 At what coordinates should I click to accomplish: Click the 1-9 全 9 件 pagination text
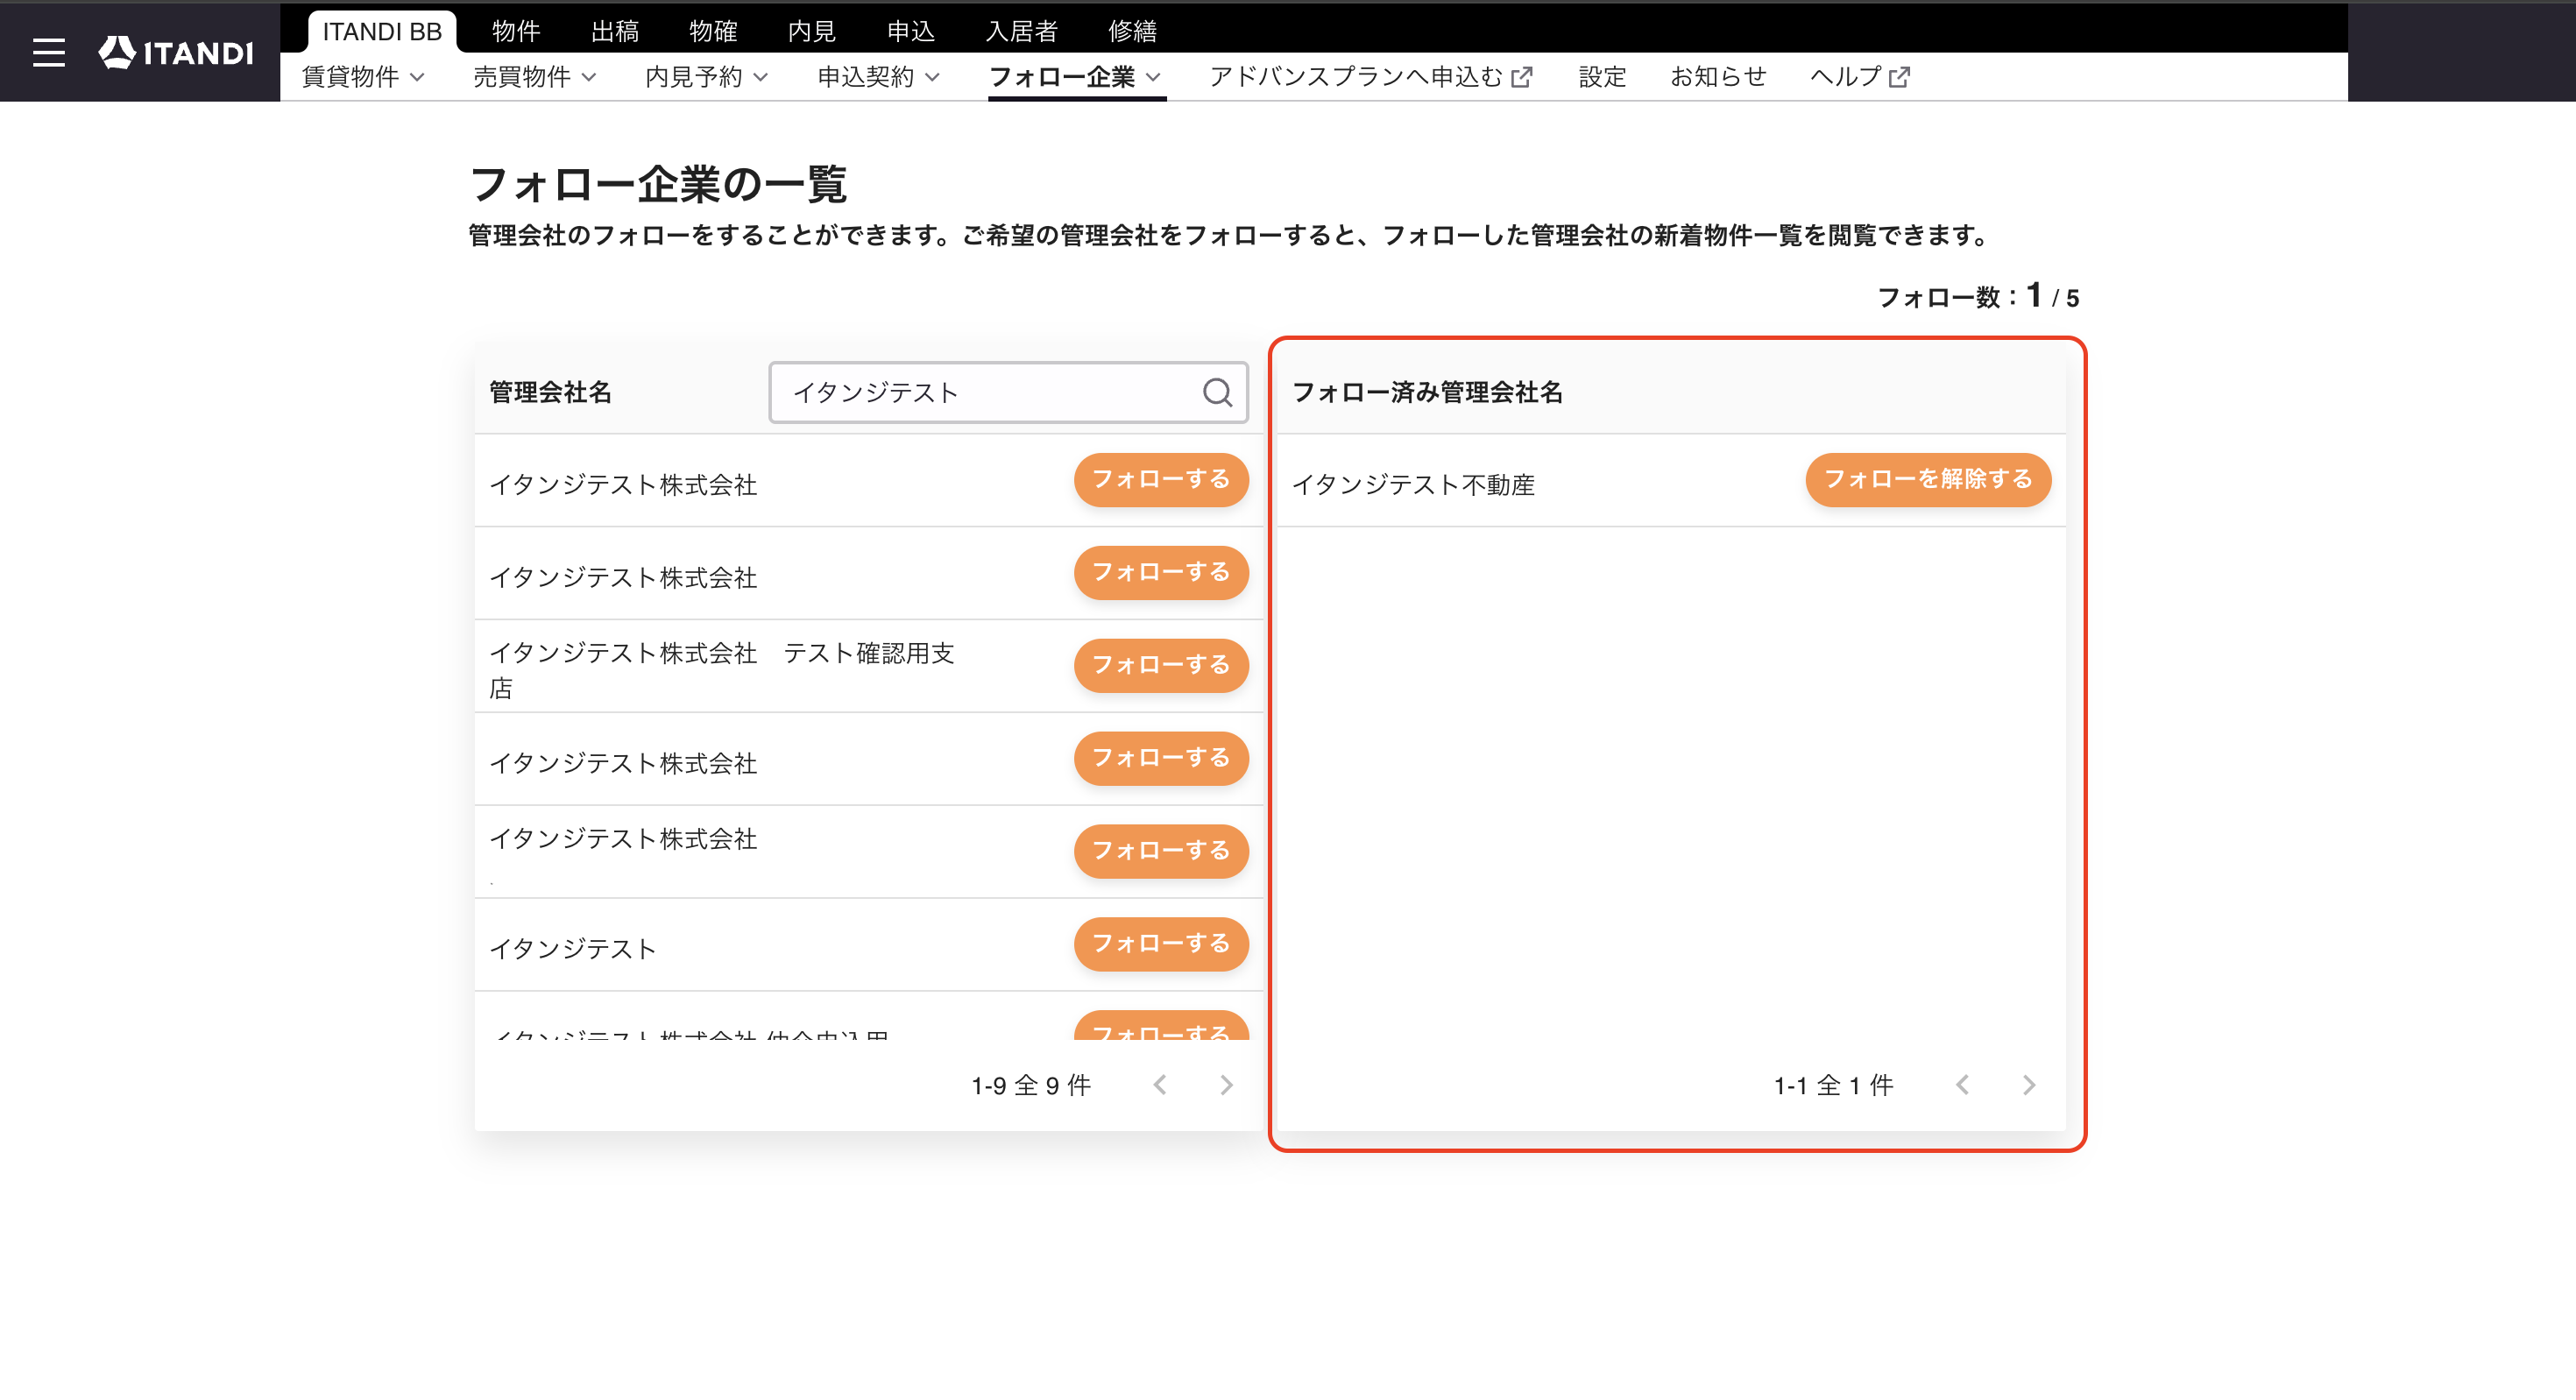(1031, 1085)
